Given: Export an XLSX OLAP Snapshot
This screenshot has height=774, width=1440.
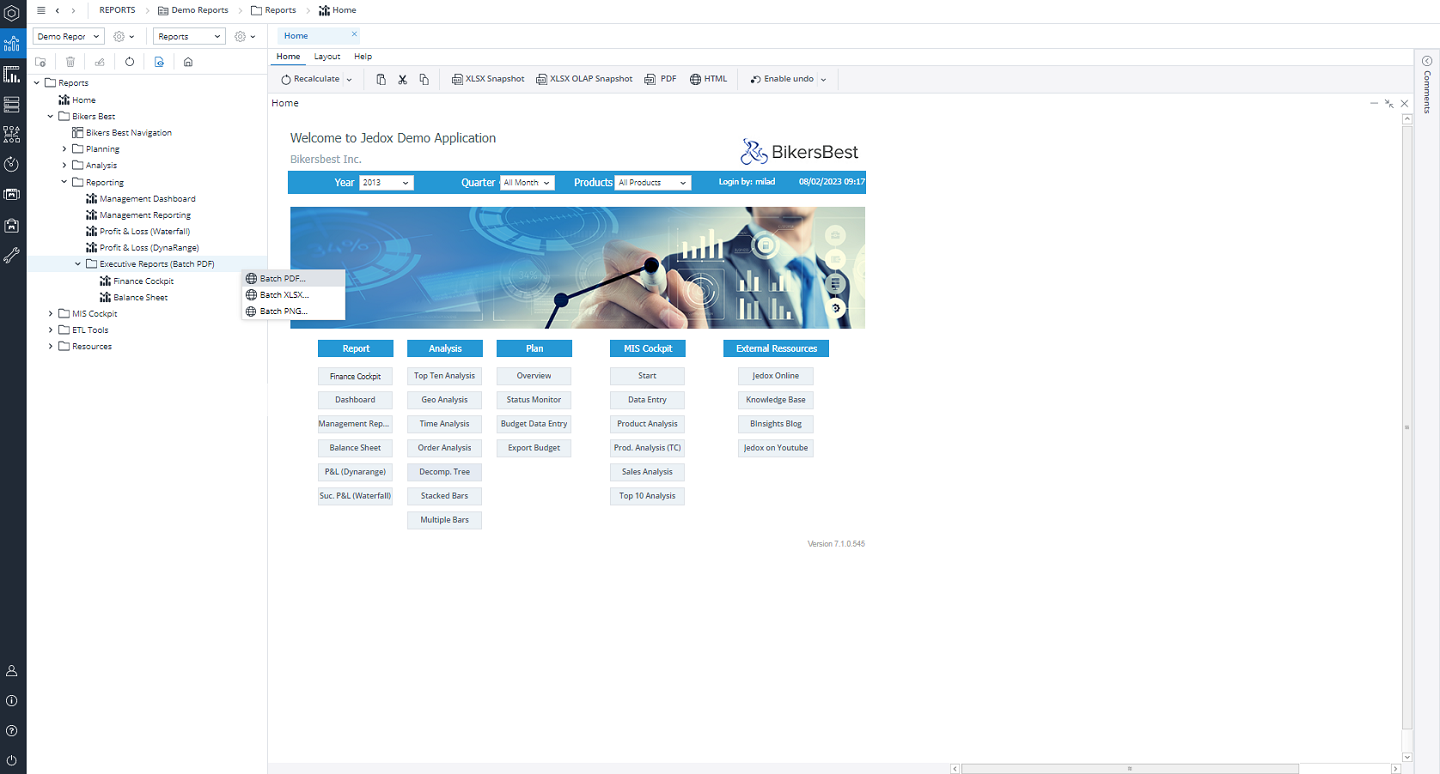Looking at the screenshot, I should pos(584,79).
